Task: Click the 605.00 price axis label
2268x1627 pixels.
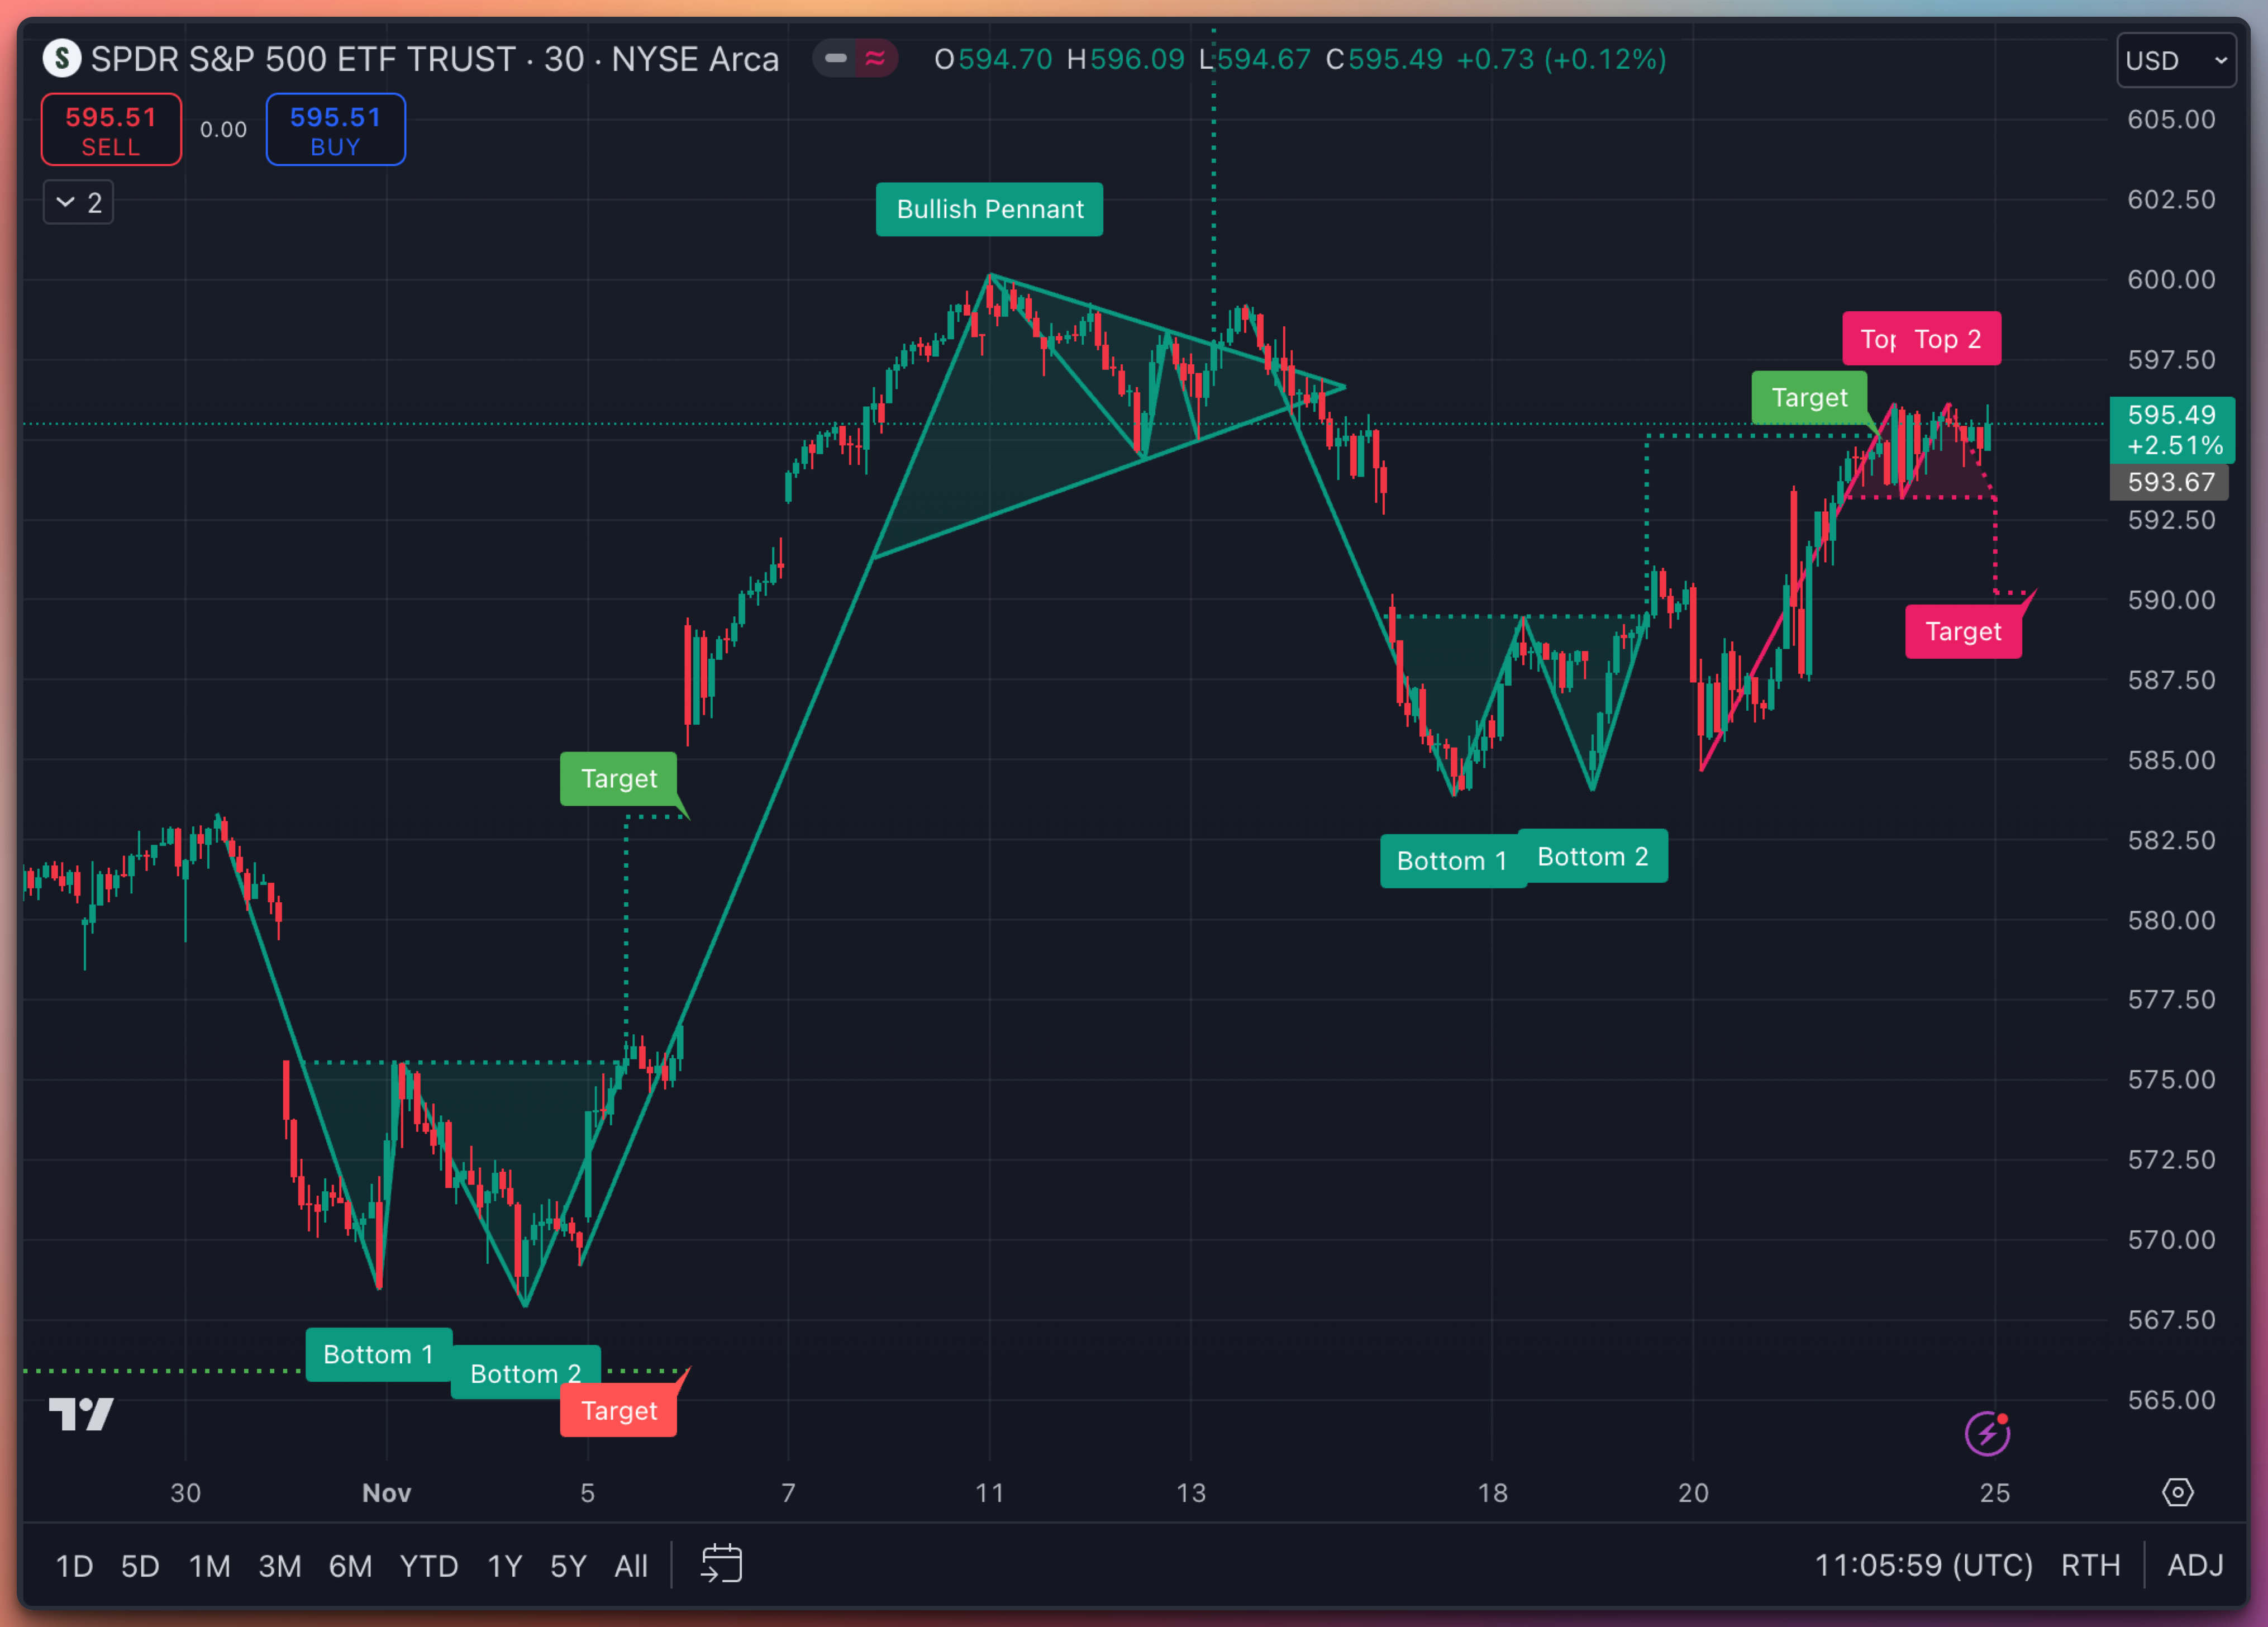Action: [x=2172, y=119]
